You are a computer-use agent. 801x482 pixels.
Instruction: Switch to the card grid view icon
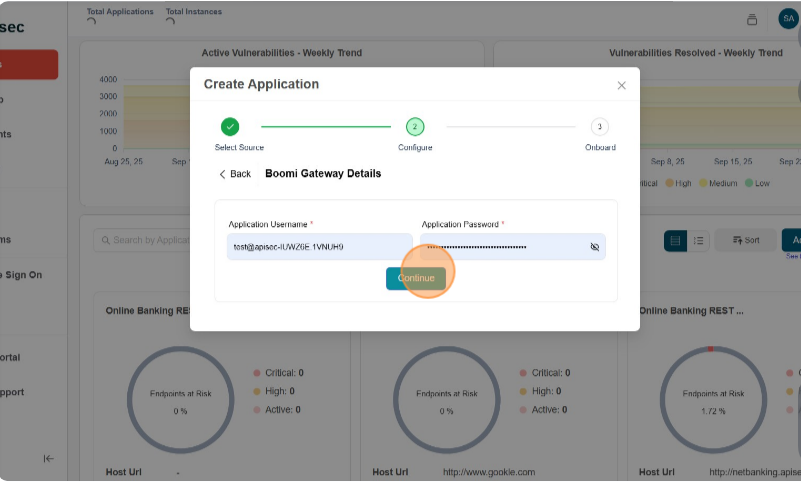(675, 240)
